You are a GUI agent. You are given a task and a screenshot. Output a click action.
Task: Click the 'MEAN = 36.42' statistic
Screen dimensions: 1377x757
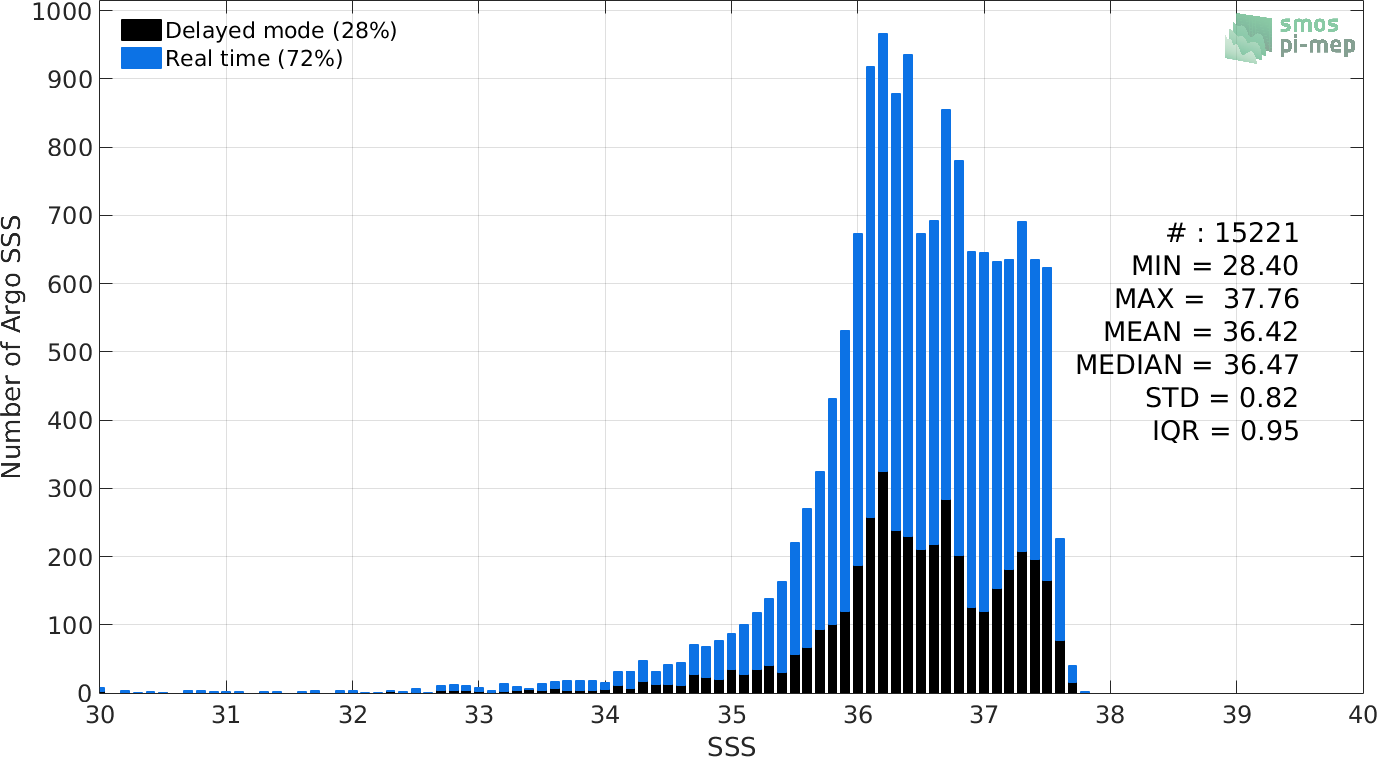point(1201,332)
